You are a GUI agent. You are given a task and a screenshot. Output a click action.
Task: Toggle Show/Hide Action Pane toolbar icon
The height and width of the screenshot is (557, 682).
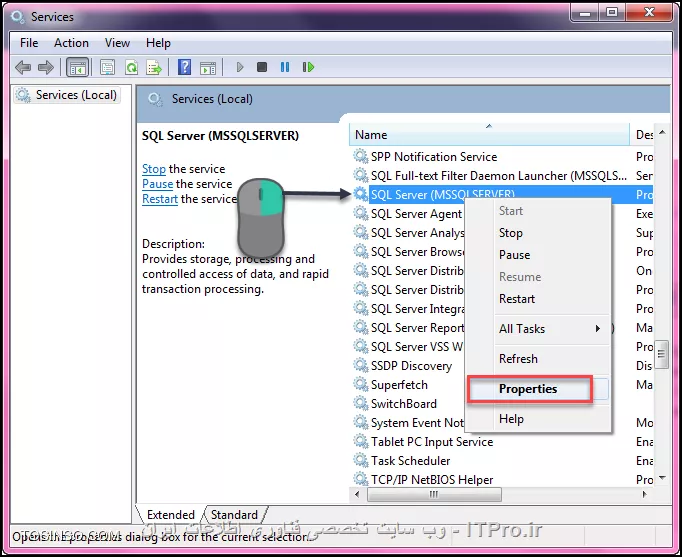[208, 68]
